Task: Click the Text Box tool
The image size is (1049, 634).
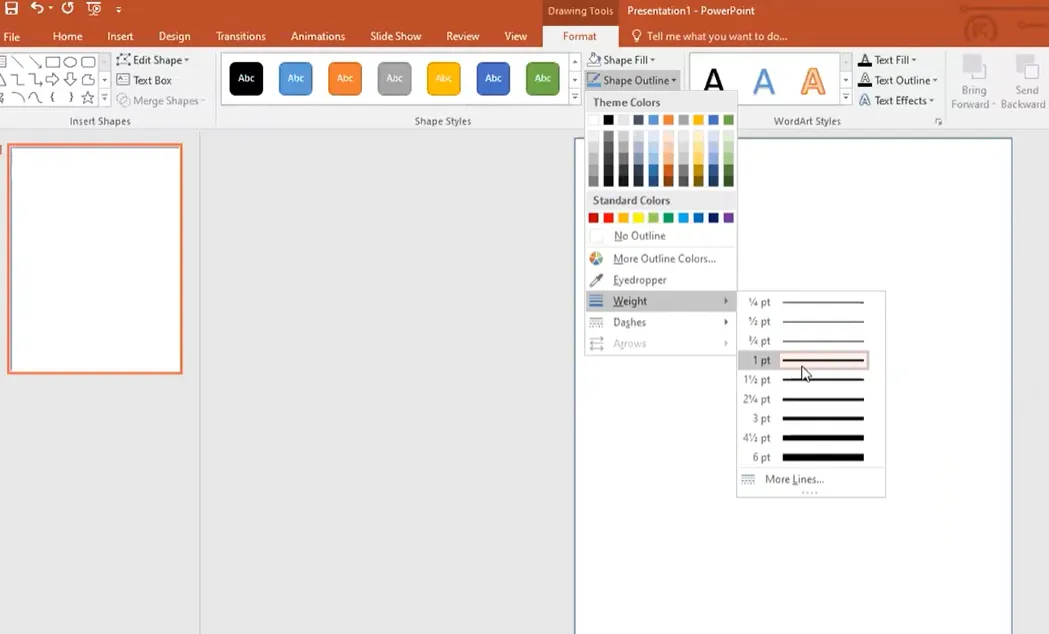Action: (152, 80)
